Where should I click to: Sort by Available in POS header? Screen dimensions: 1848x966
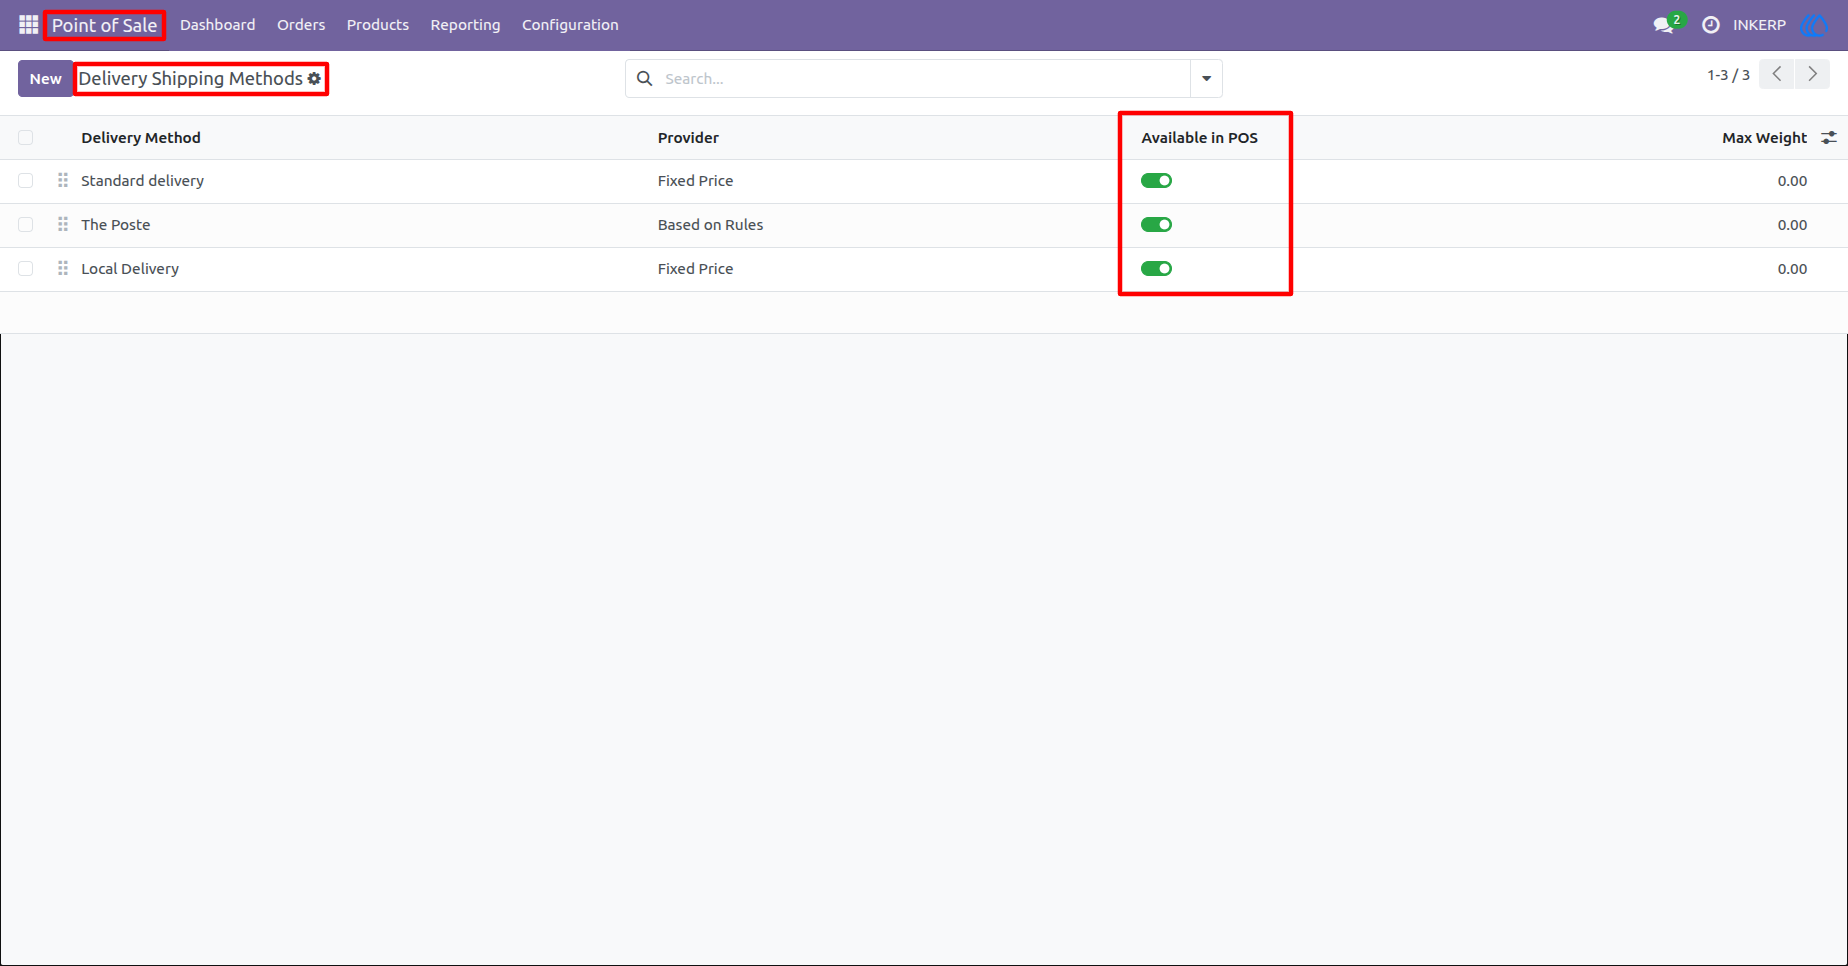pyautogui.click(x=1199, y=137)
